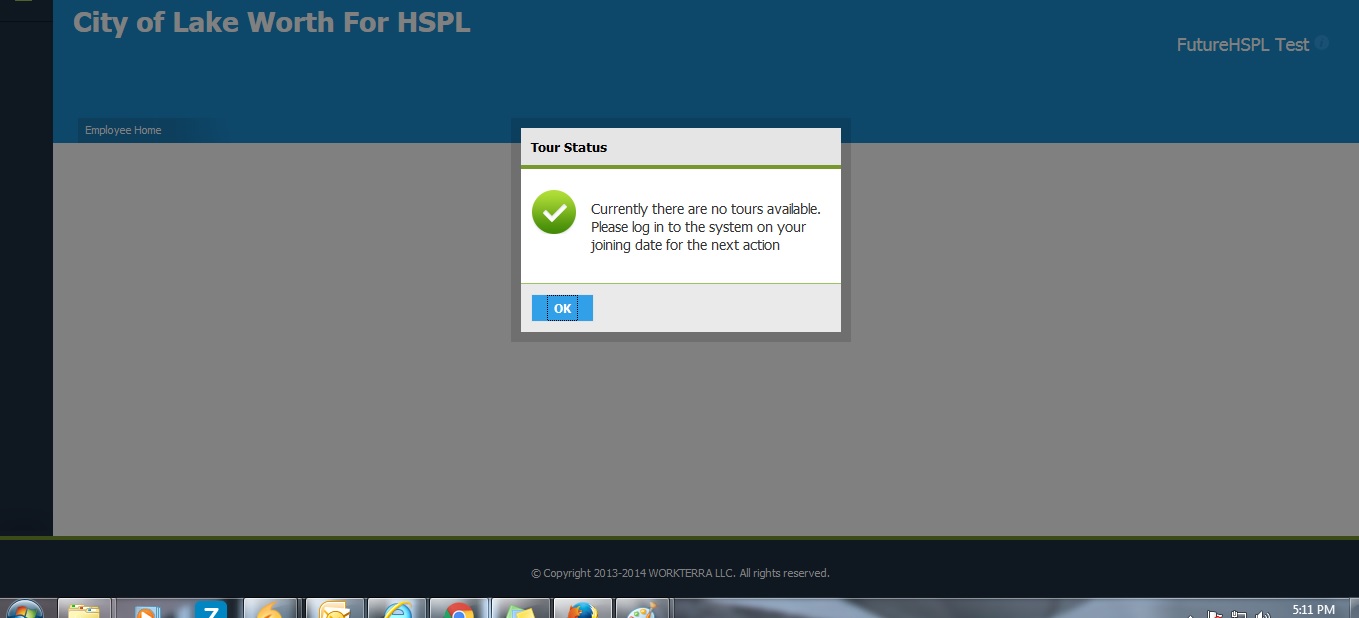Open the blue Z app in taskbar

[210, 609]
